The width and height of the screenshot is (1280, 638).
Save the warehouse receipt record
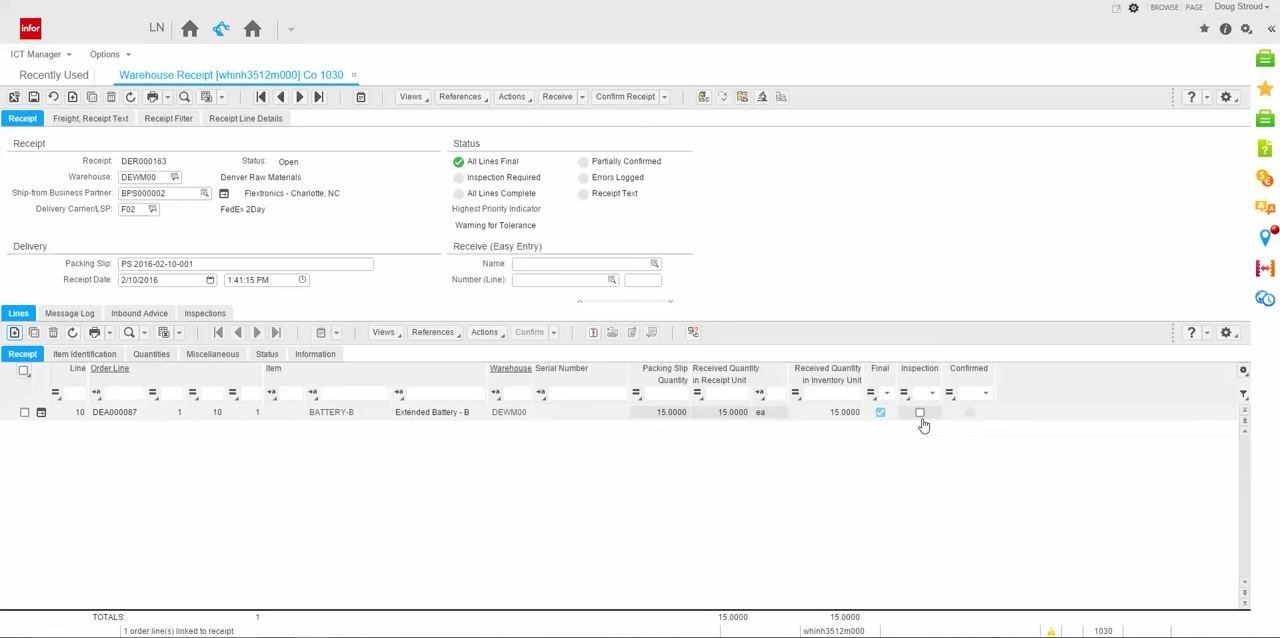click(34, 97)
